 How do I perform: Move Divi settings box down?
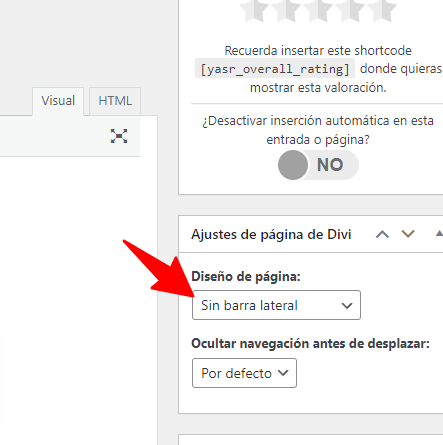(x=408, y=234)
